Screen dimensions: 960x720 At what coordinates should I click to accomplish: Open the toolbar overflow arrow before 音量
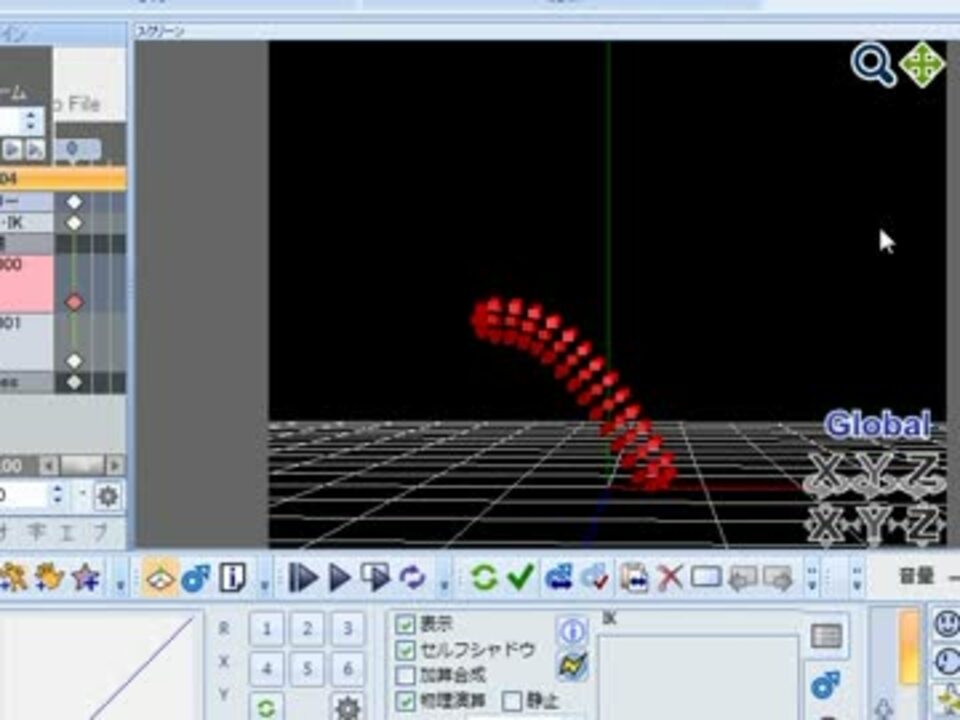click(x=857, y=579)
